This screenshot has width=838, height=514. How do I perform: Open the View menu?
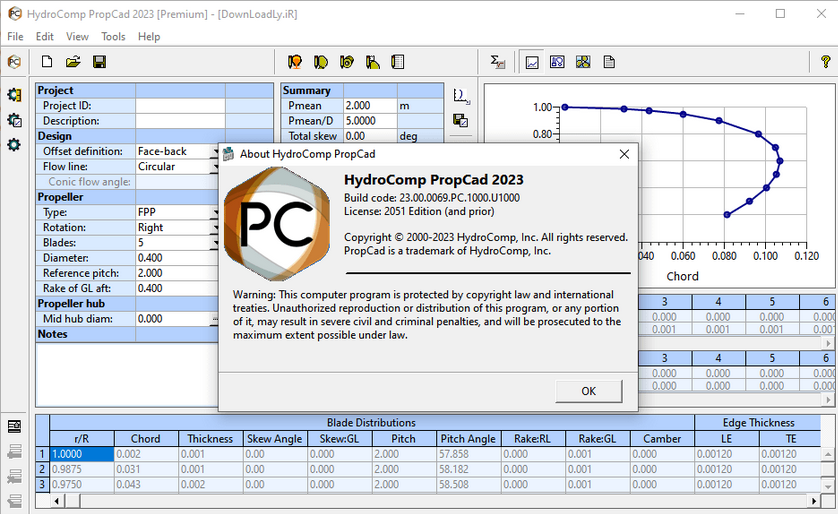pyautogui.click(x=77, y=36)
